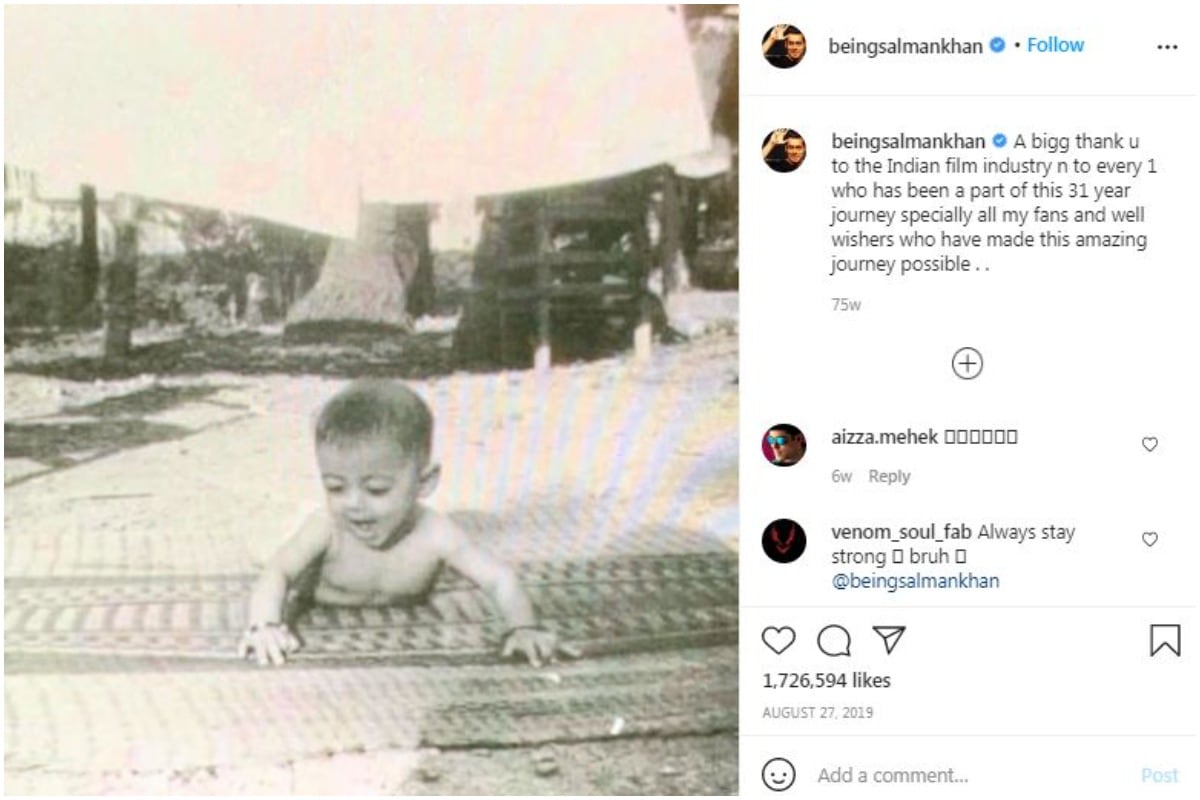Click the @beingsalmankhan mention link
The image size is (1200, 800).
(x=915, y=581)
